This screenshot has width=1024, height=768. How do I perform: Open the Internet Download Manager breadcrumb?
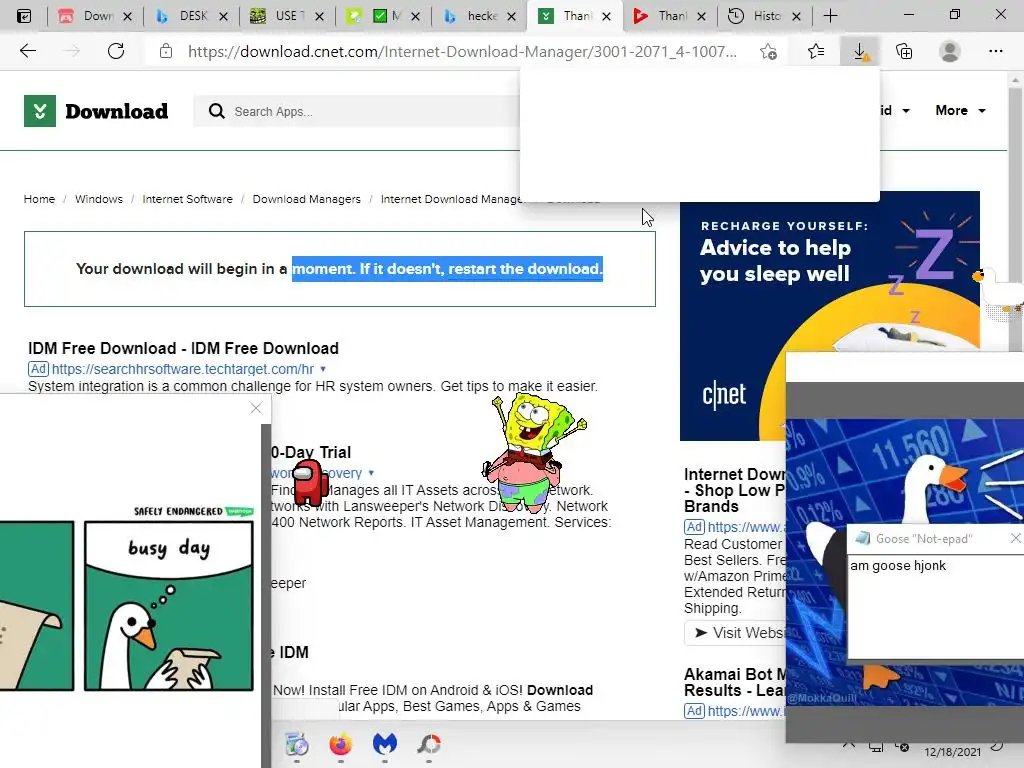click(451, 199)
